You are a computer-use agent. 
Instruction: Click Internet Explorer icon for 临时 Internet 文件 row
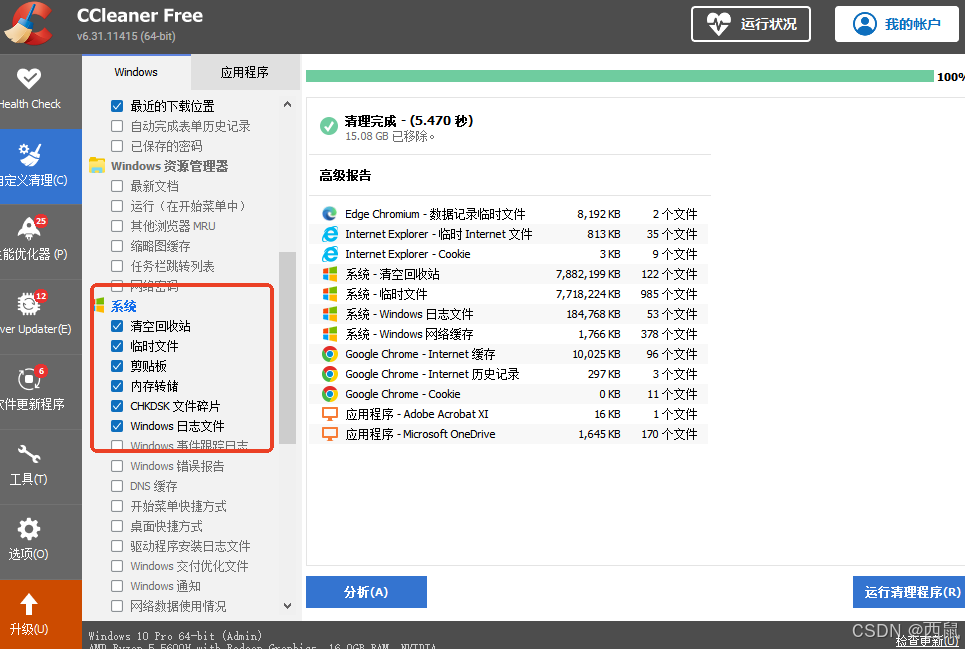point(330,234)
